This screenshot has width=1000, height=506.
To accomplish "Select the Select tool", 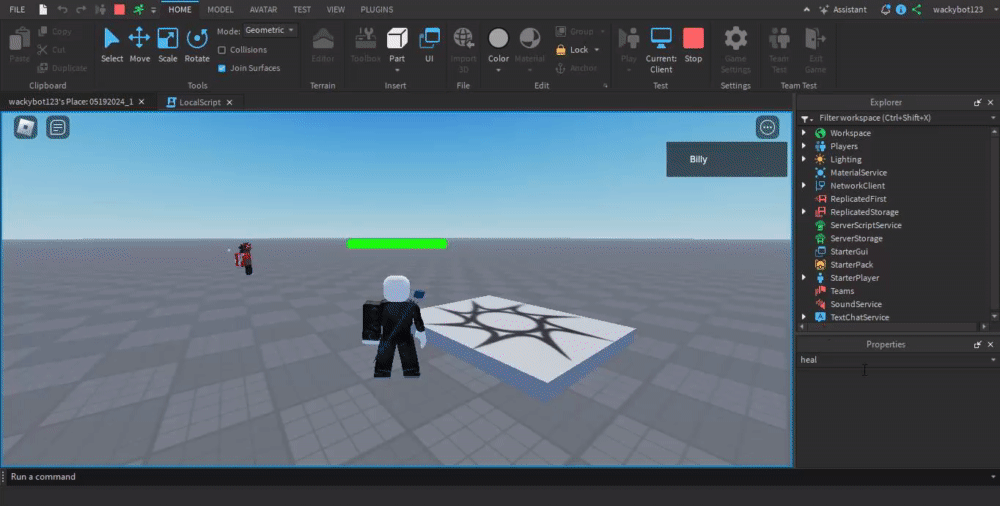I will (x=112, y=45).
